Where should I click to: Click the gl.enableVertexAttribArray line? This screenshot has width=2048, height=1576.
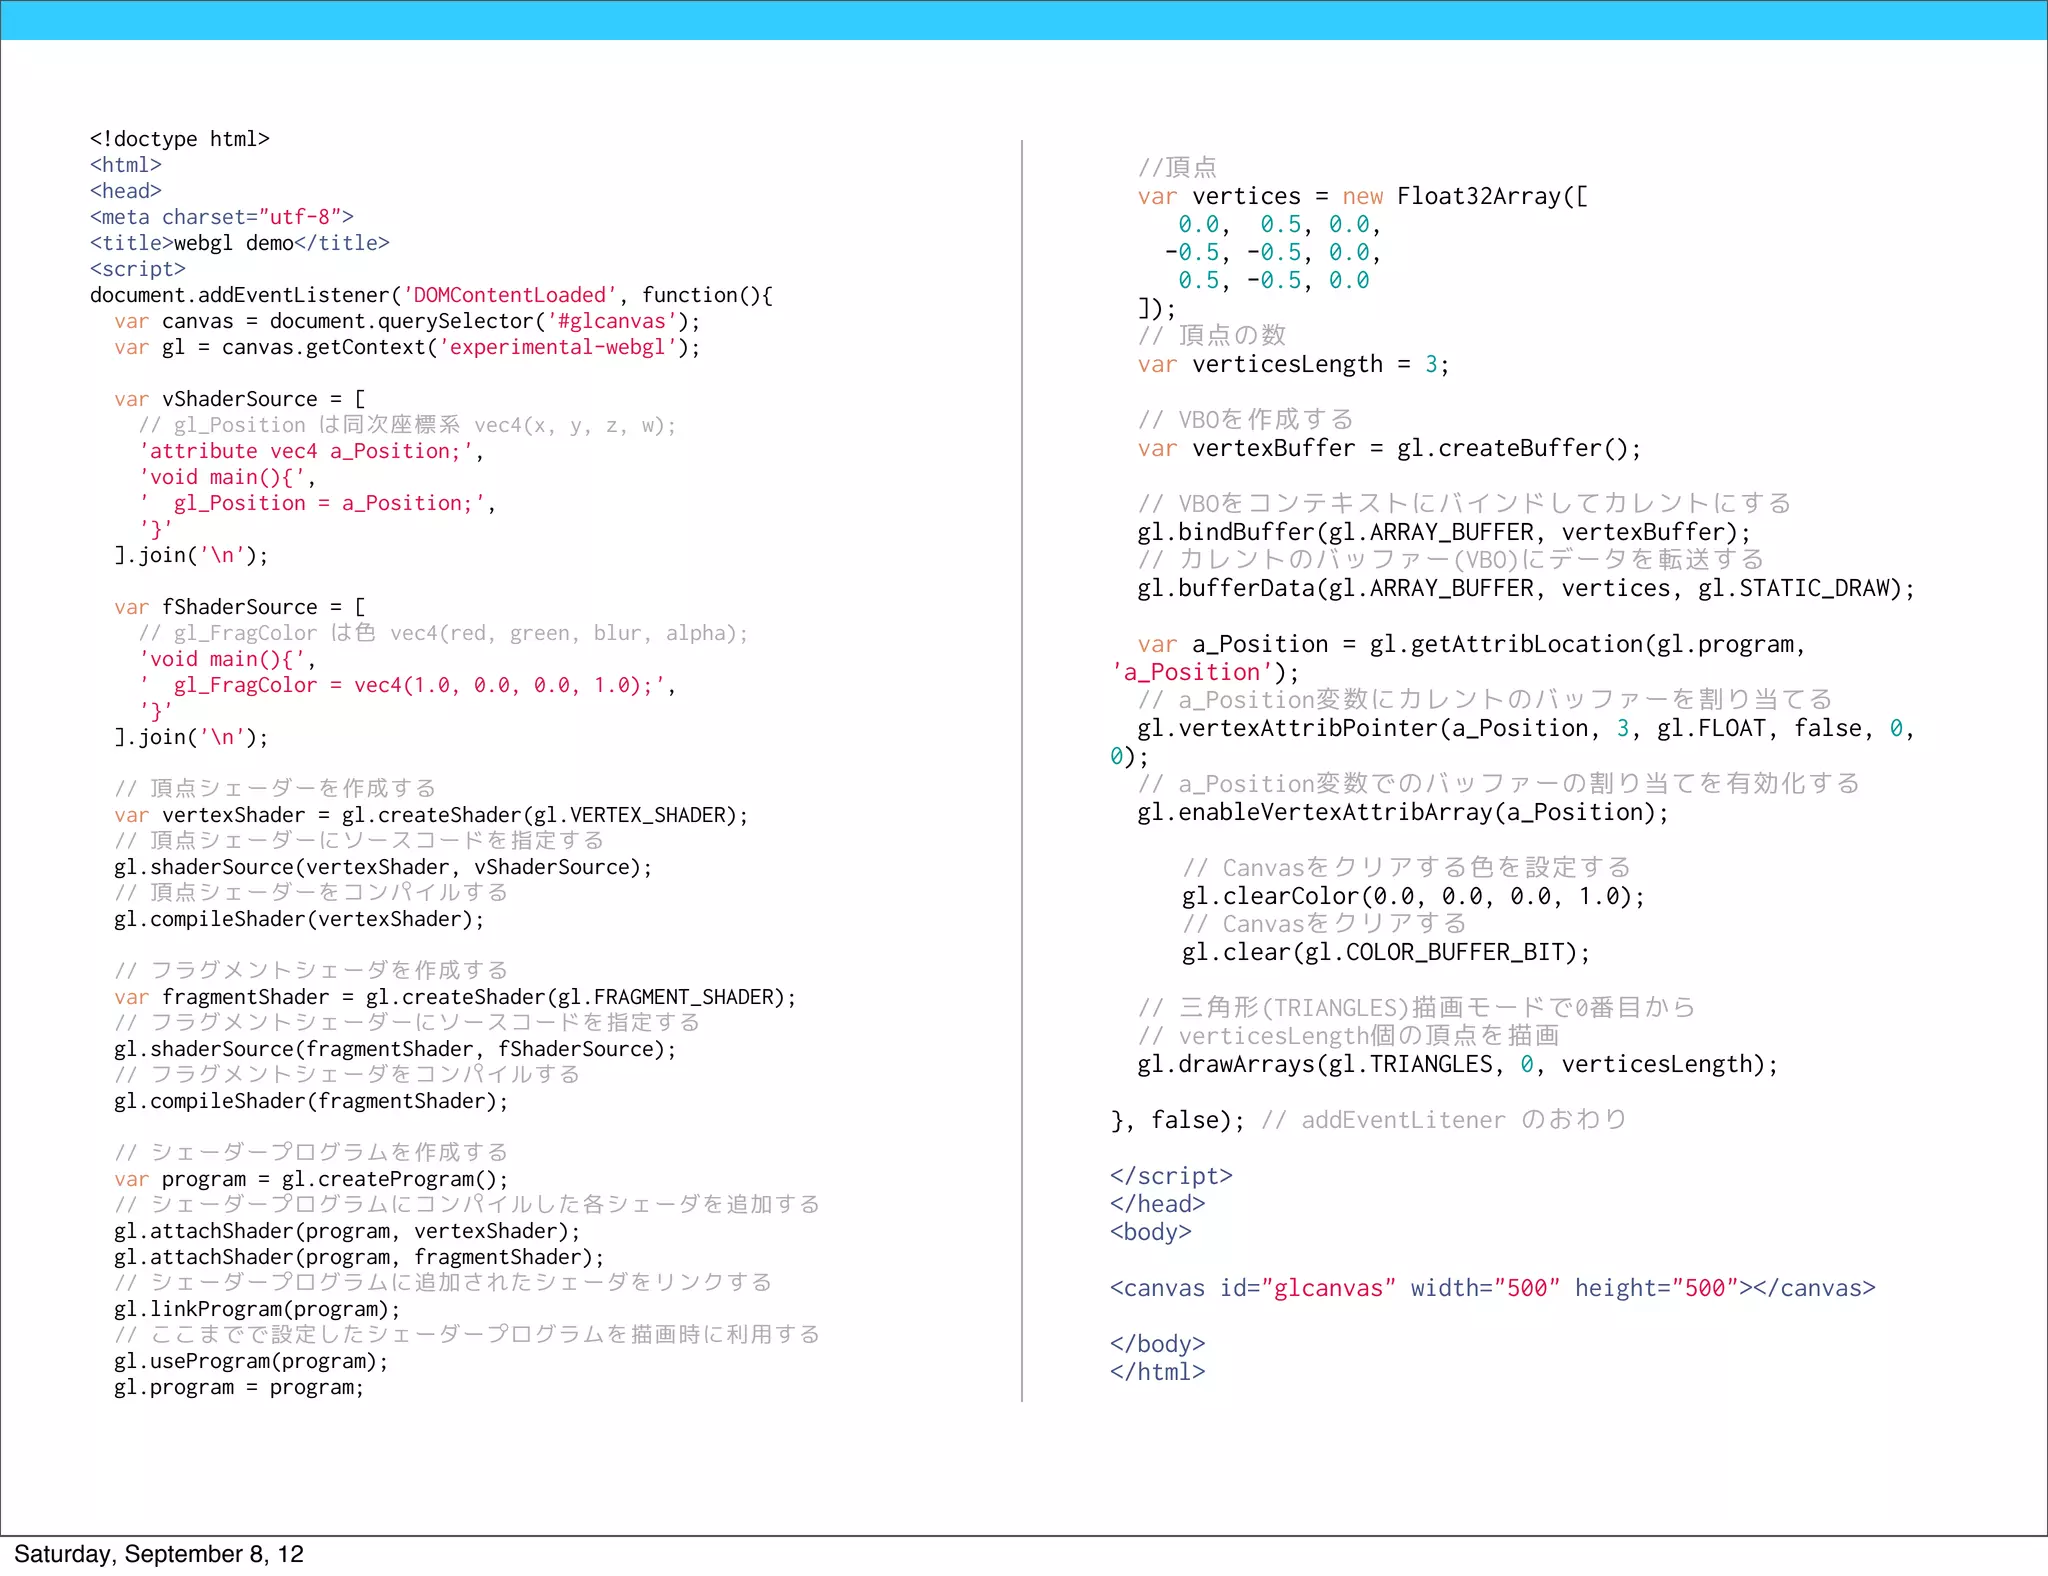coord(1402,812)
